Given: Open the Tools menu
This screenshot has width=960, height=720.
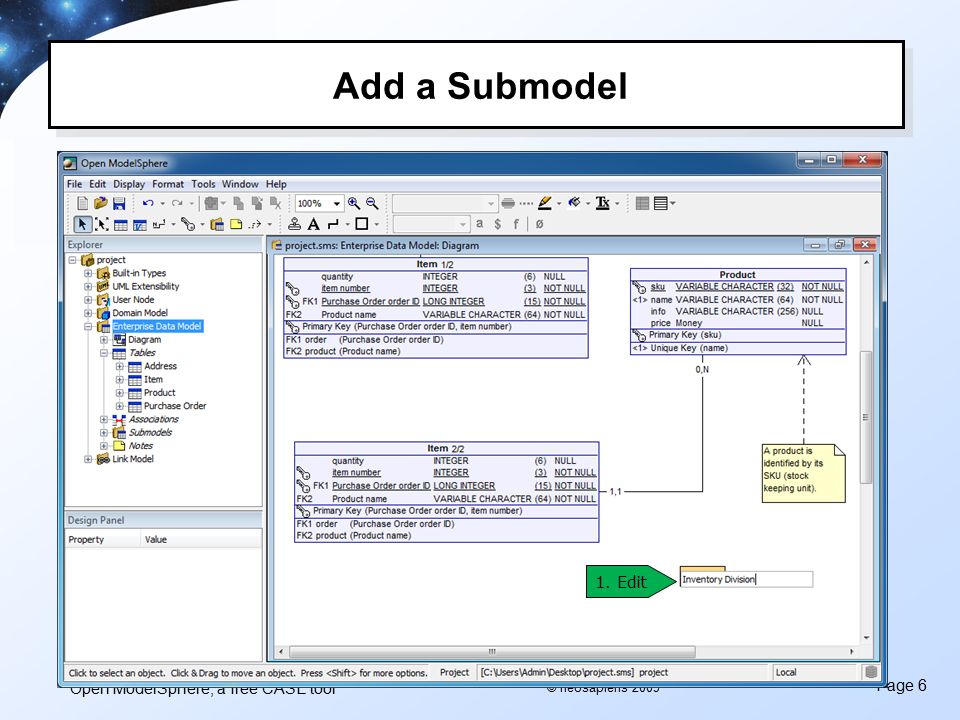Looking at the screenshot, I should tap(203, 184).
